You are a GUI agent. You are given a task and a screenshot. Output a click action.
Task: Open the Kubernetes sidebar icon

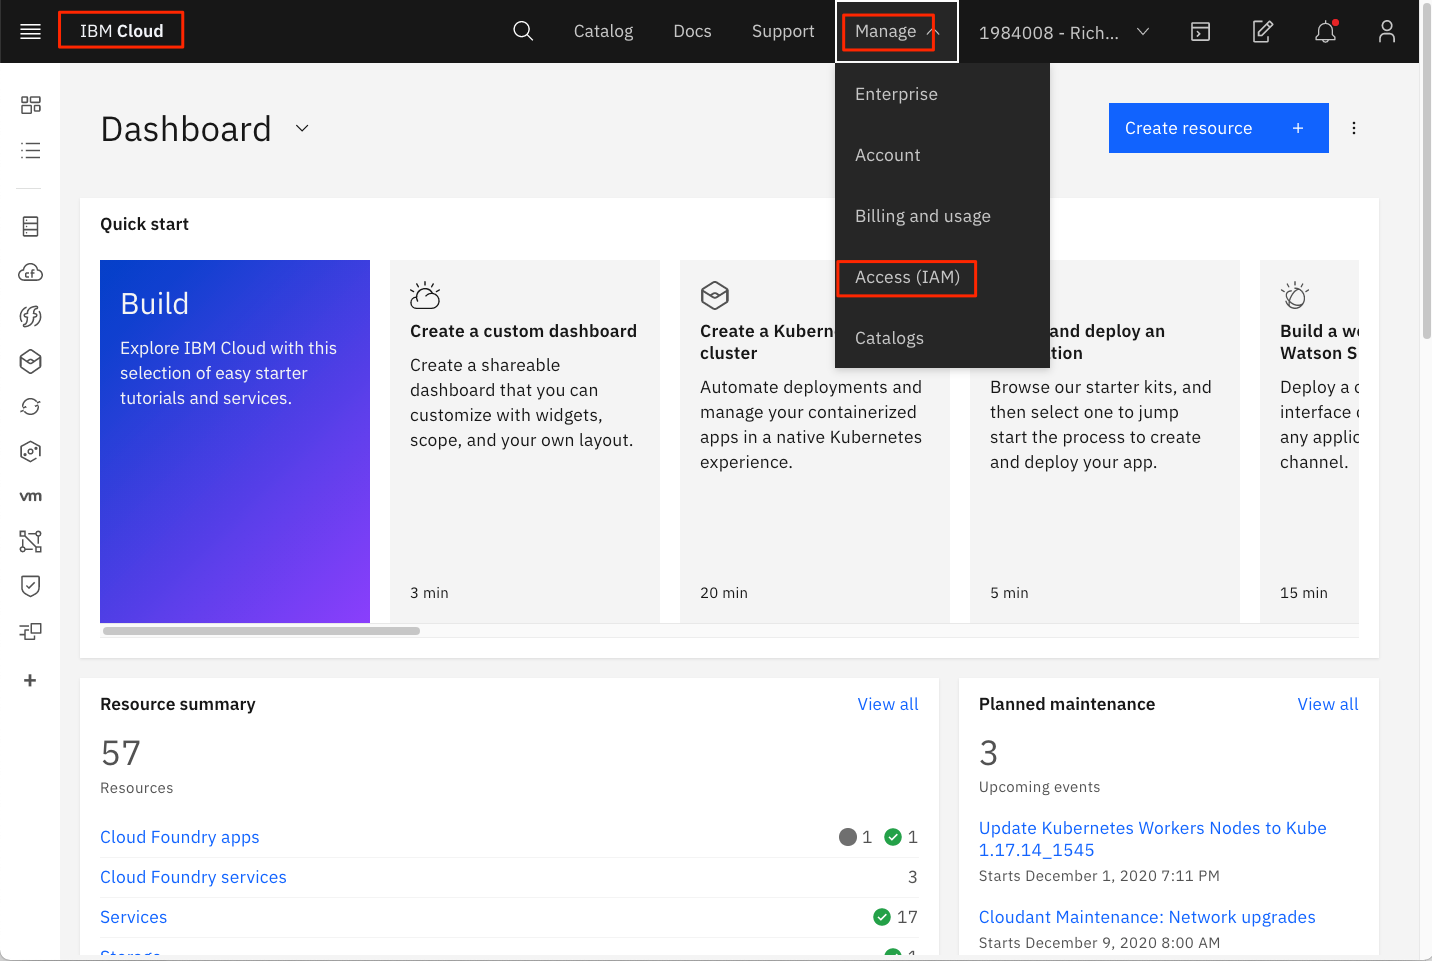click(30, 361)
